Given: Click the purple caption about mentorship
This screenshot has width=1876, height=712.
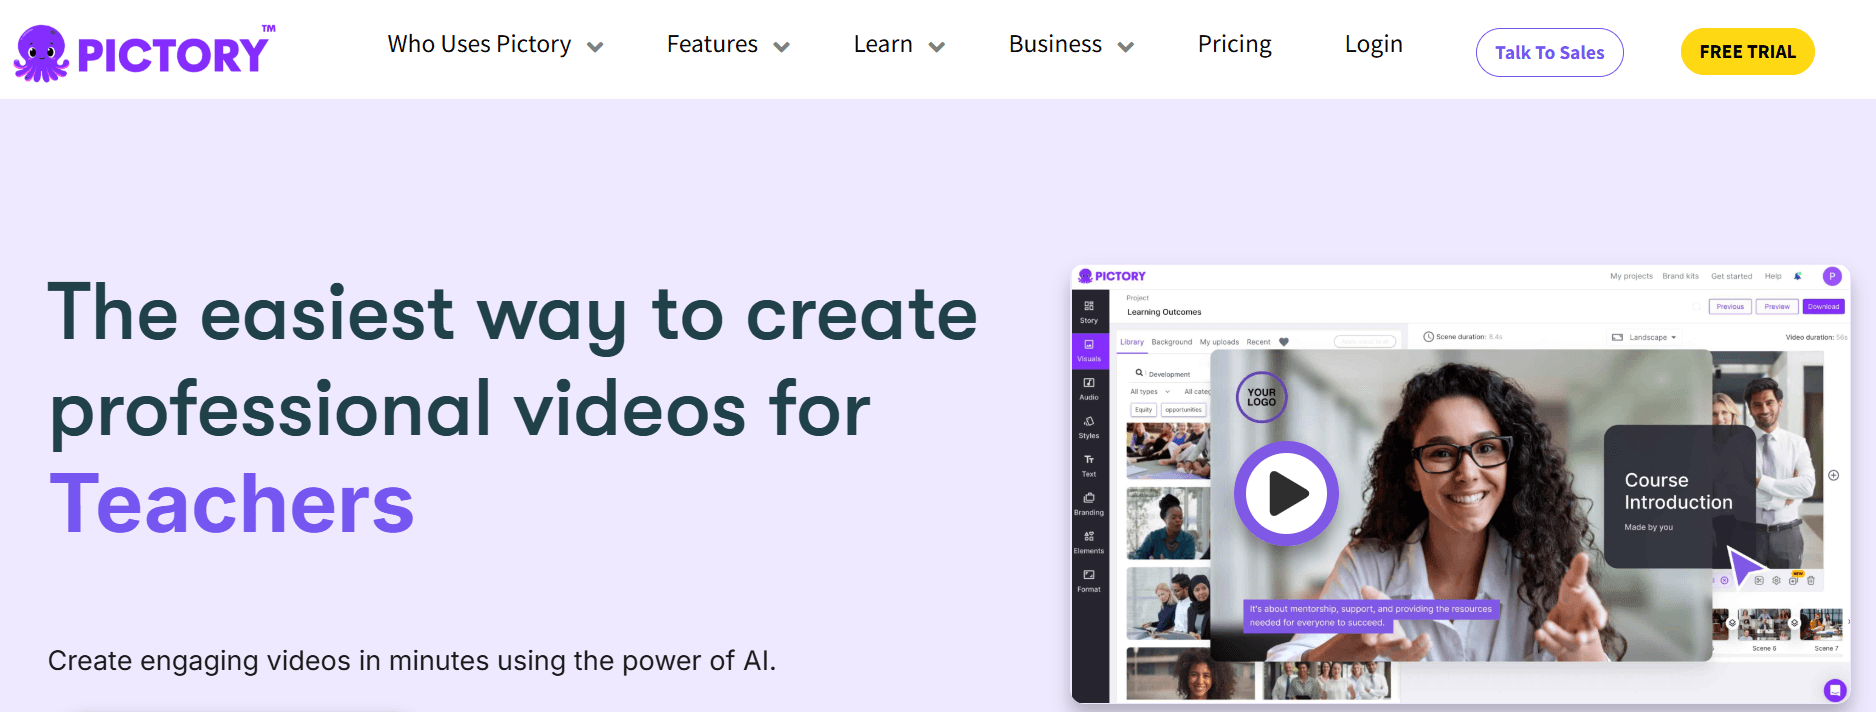Looking at the screenshot, I should pyautogui.click(x=1370, y=616).
